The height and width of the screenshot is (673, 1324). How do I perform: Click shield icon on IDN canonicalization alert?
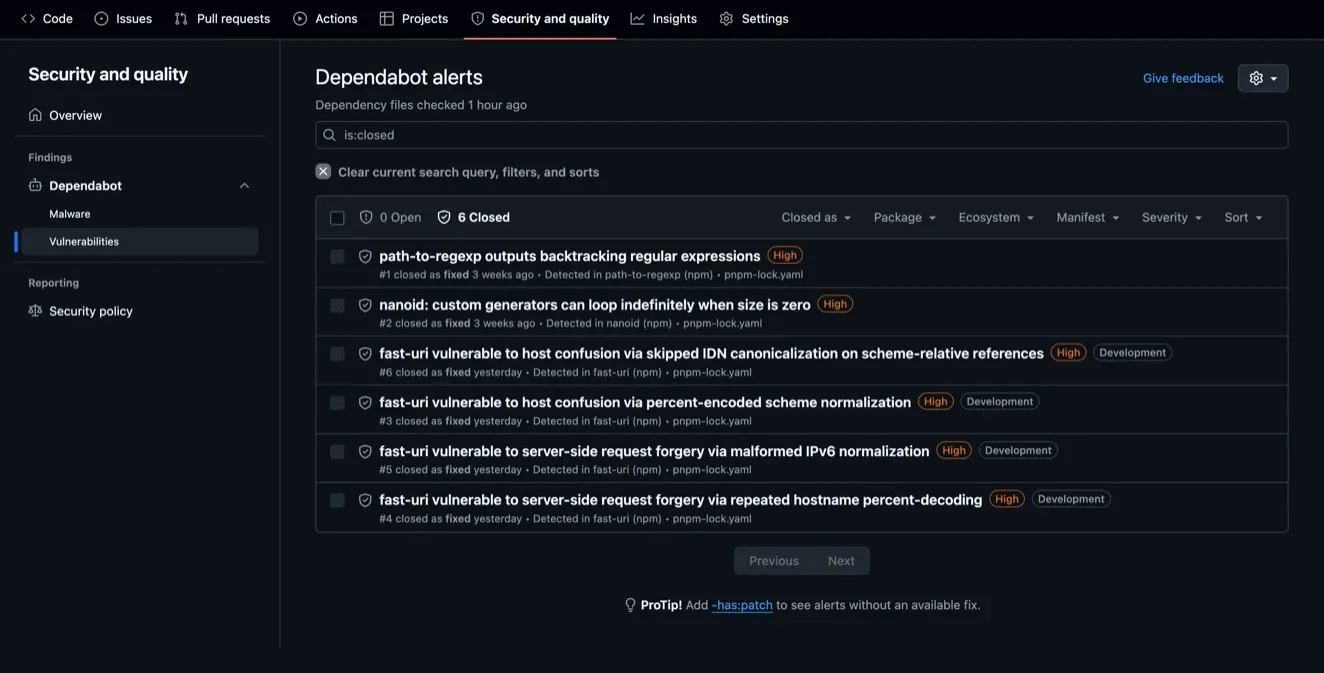pos(365,354)
